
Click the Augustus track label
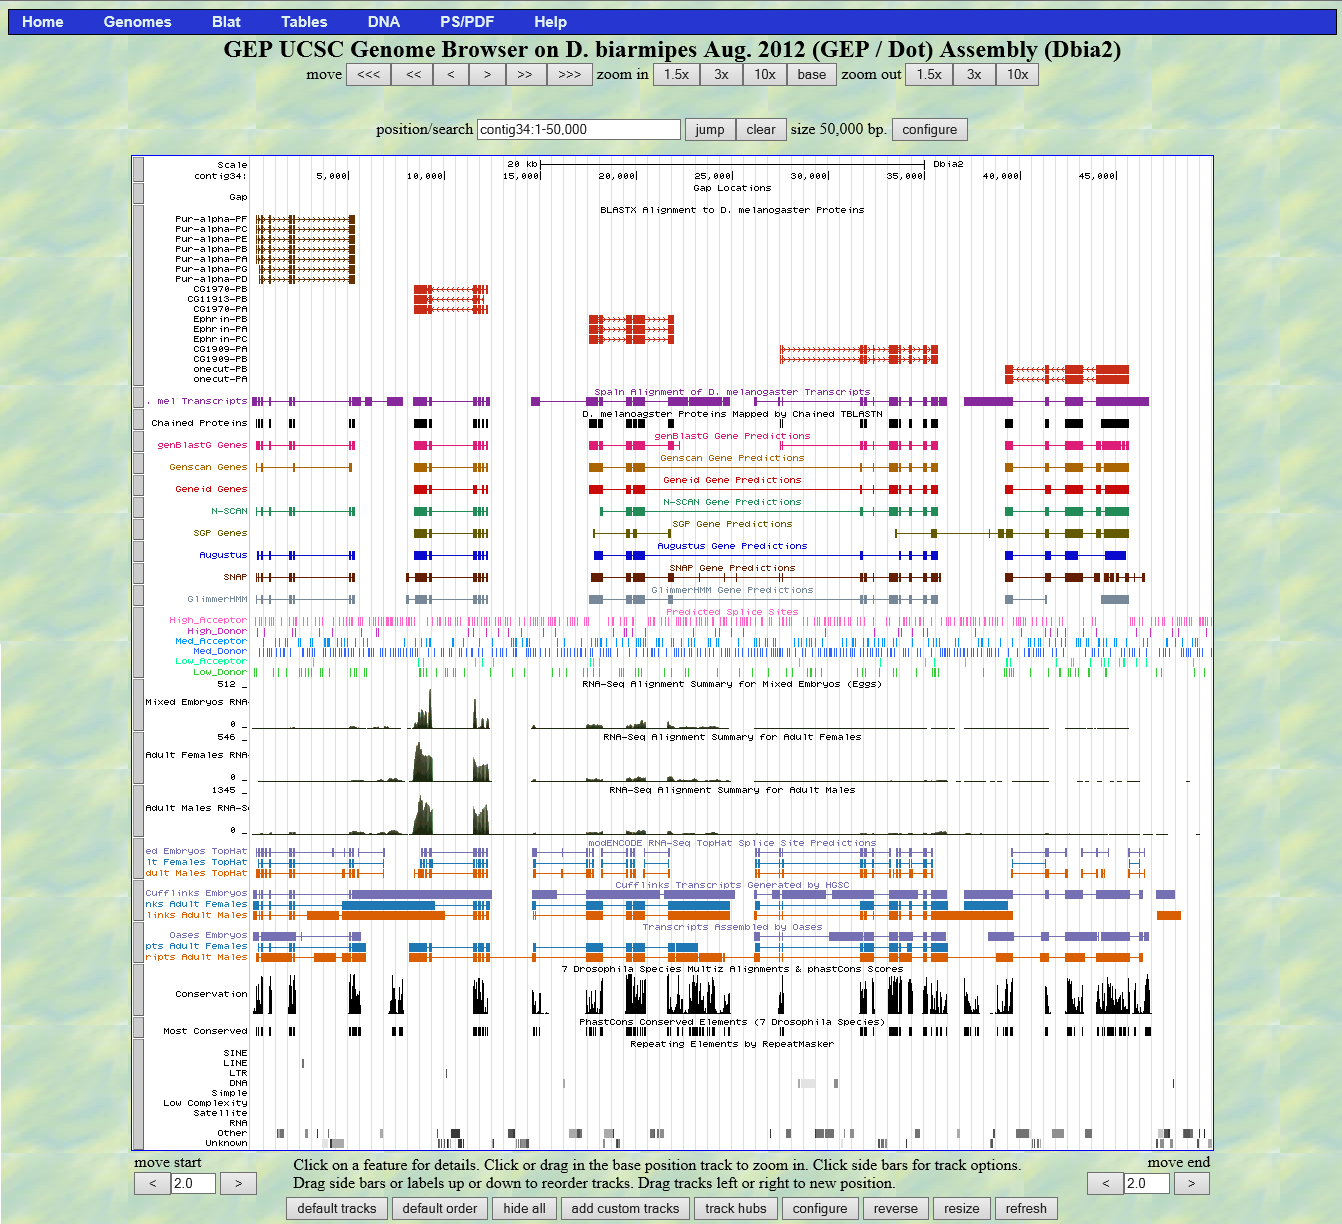223,555
